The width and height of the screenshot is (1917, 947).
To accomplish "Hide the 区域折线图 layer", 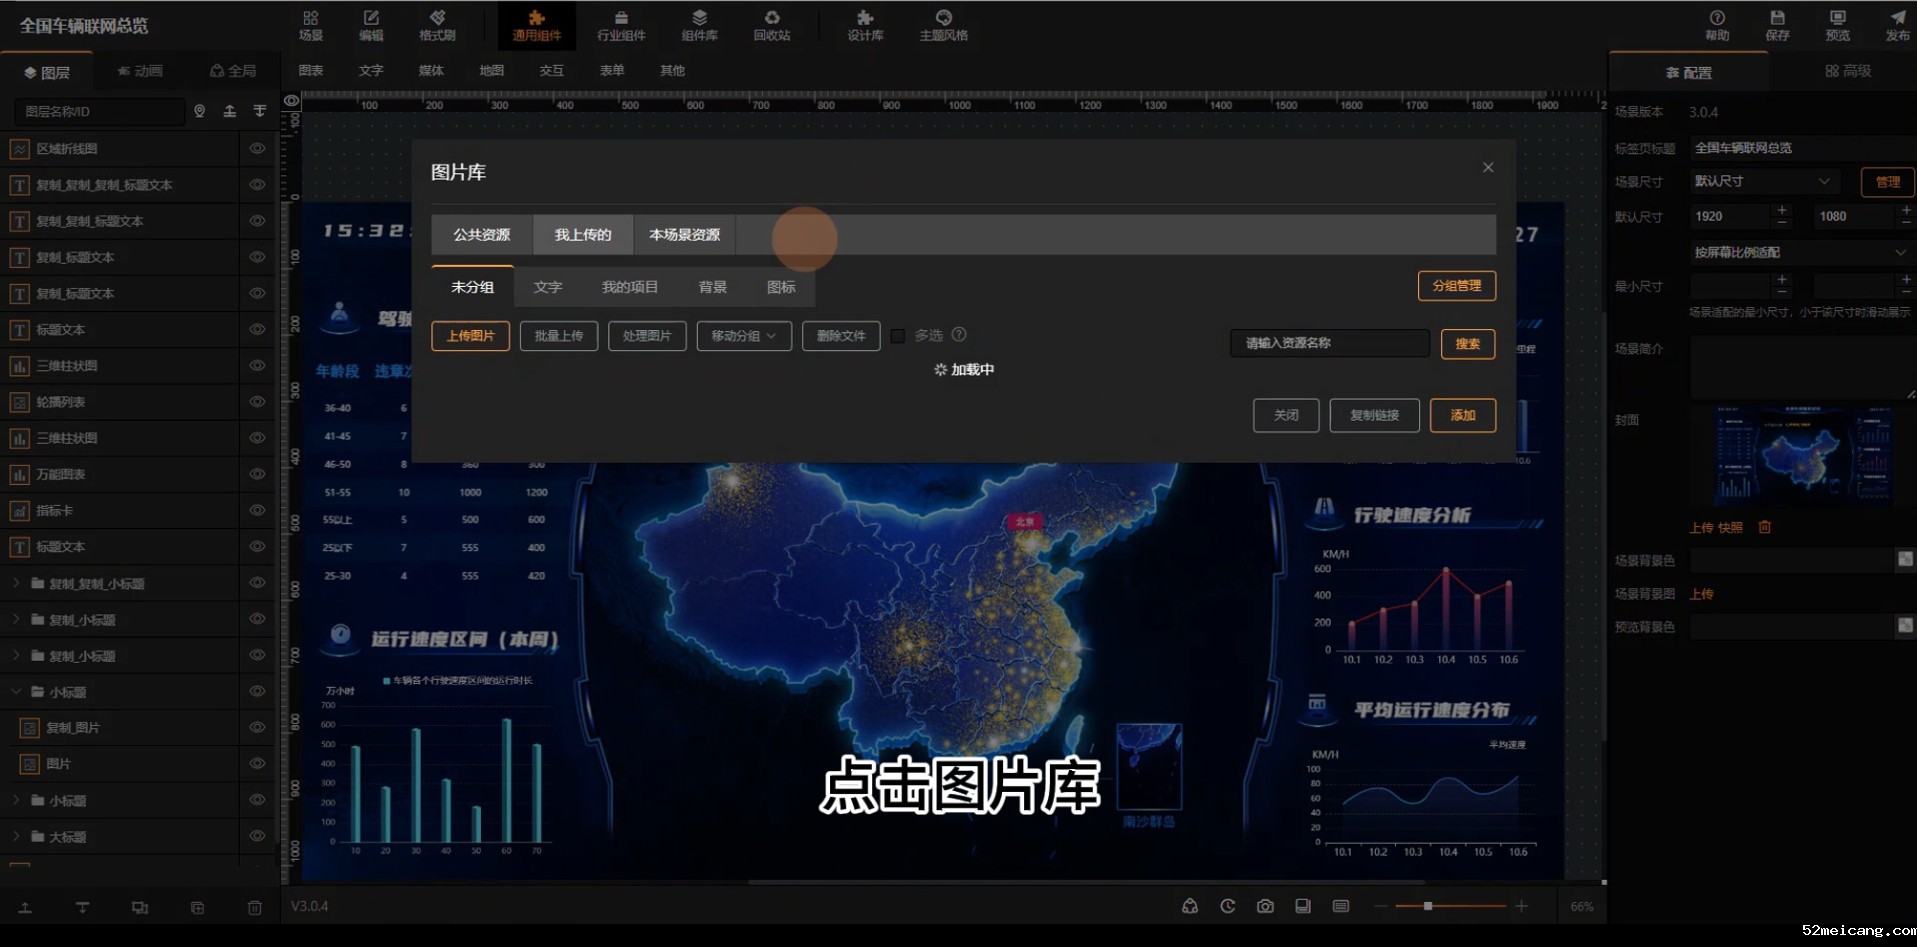I will 257,149.
